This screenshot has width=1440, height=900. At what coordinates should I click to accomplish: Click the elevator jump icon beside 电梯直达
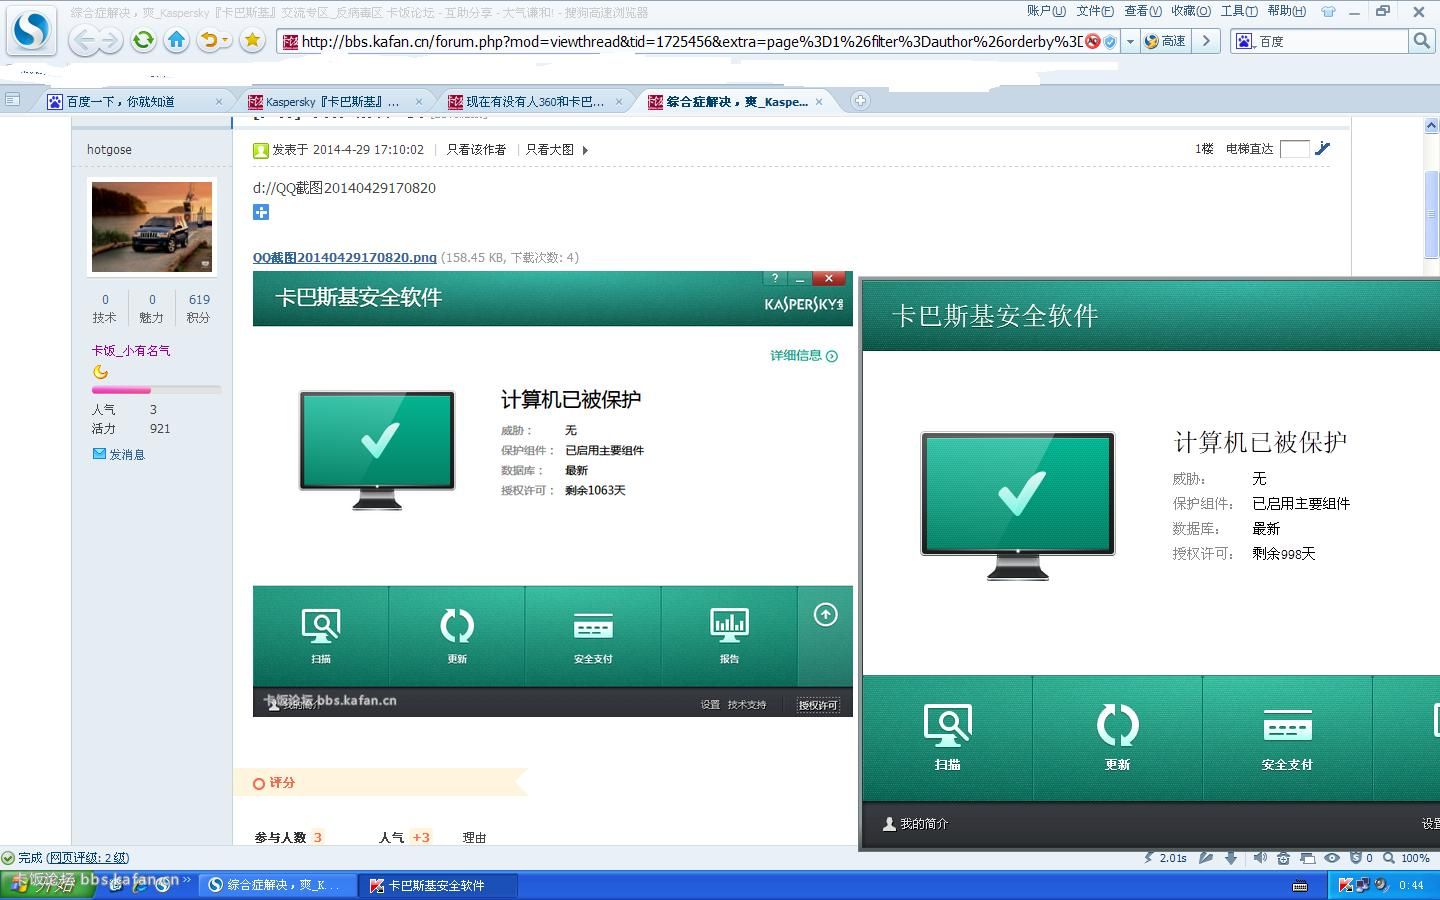pyautogui.click(x=1323, y=148)
